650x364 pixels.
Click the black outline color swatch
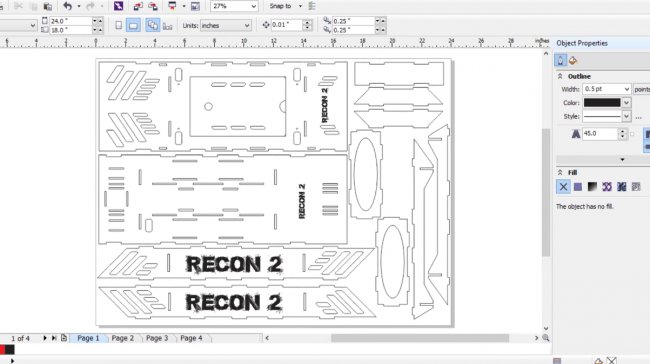(x=602, y=102)
